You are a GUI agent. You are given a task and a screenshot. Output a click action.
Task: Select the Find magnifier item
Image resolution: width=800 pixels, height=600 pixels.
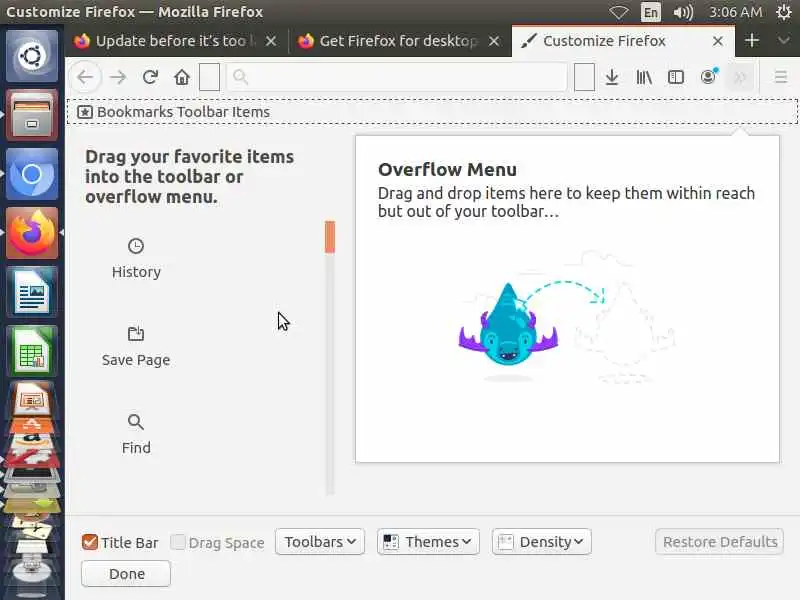(136, 435)
